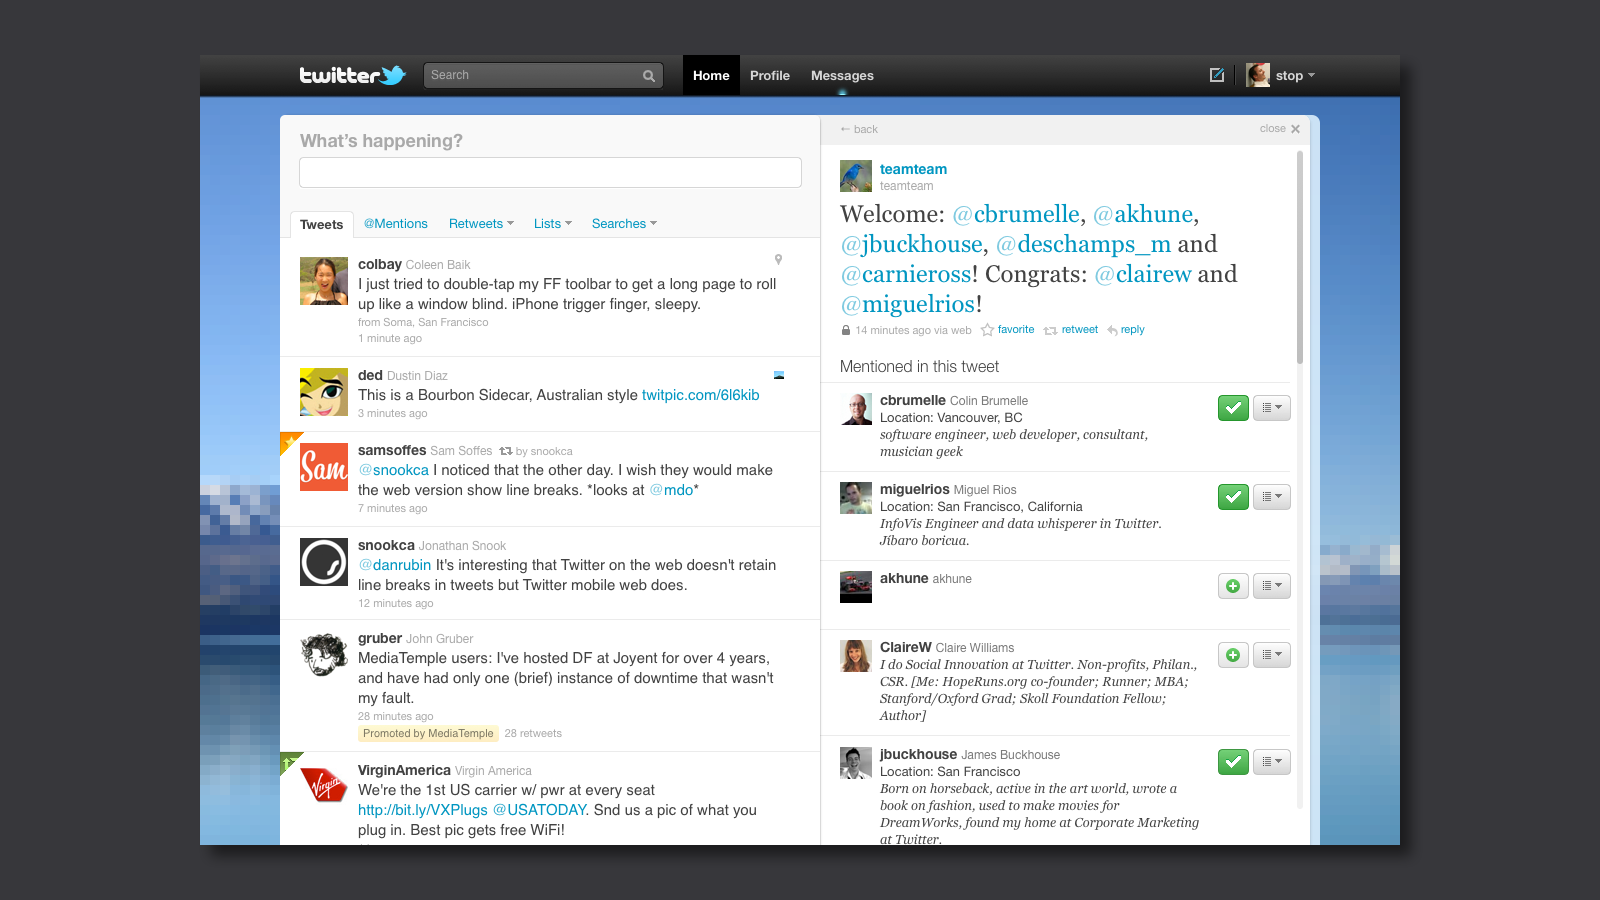
Task: Click the @danrubin mention in snookca's tweet
Action: click(395, 565)
